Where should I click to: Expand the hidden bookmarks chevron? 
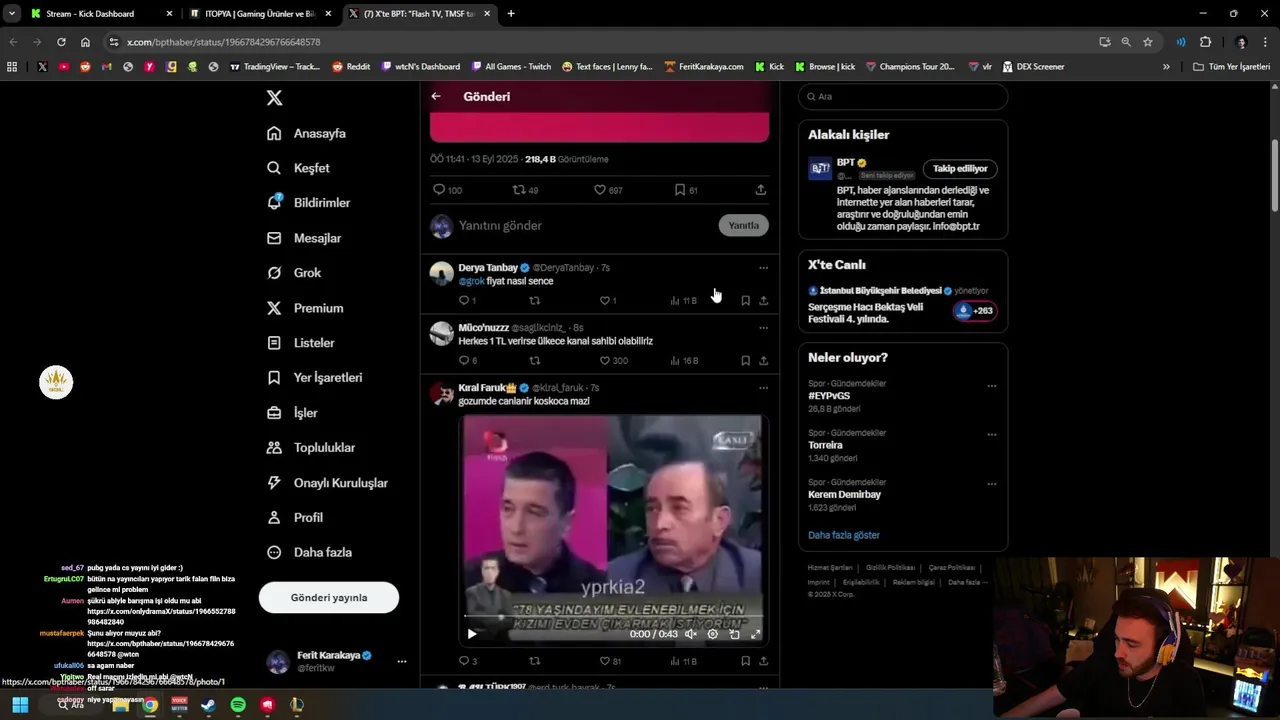pyautogui.click(x=1166, y=67)
